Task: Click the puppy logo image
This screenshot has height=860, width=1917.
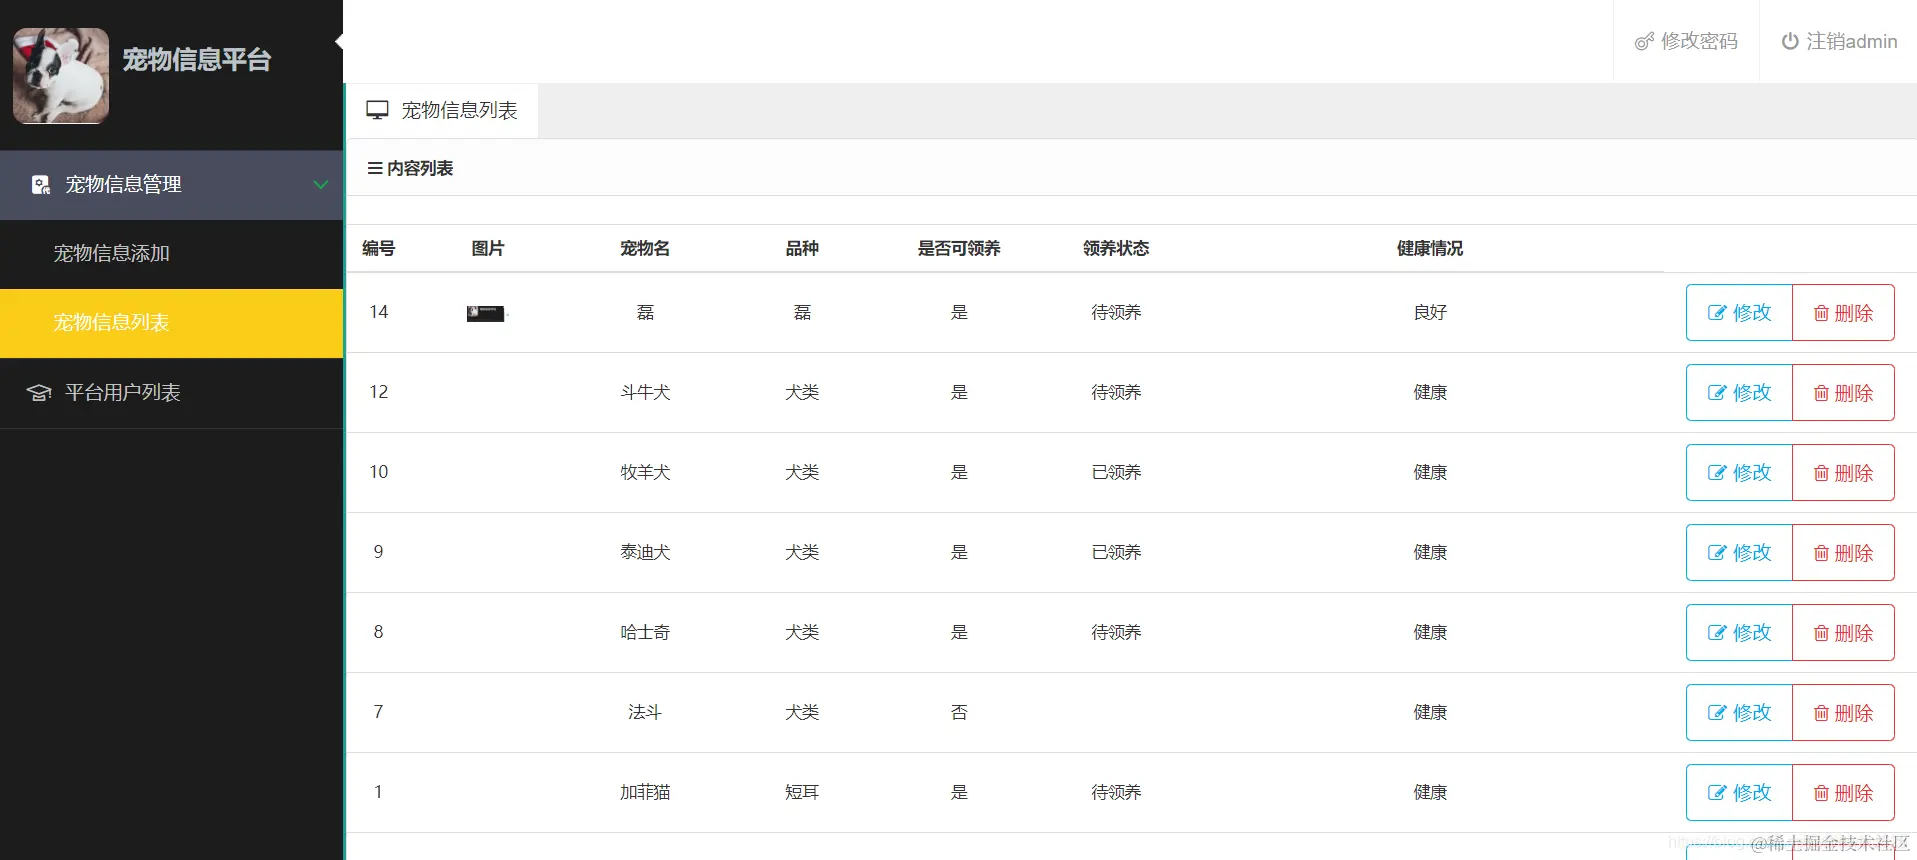Action: click(x=61, y=76)
